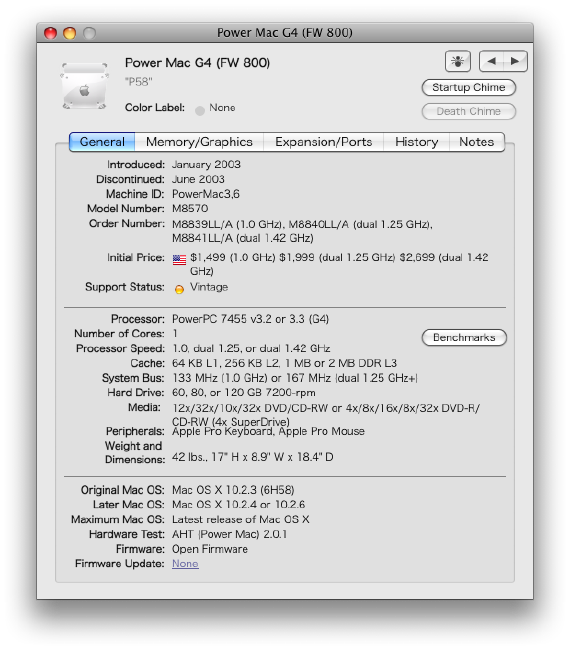
Task: Click the Maximum Mac OS value text
Action: 240,519
